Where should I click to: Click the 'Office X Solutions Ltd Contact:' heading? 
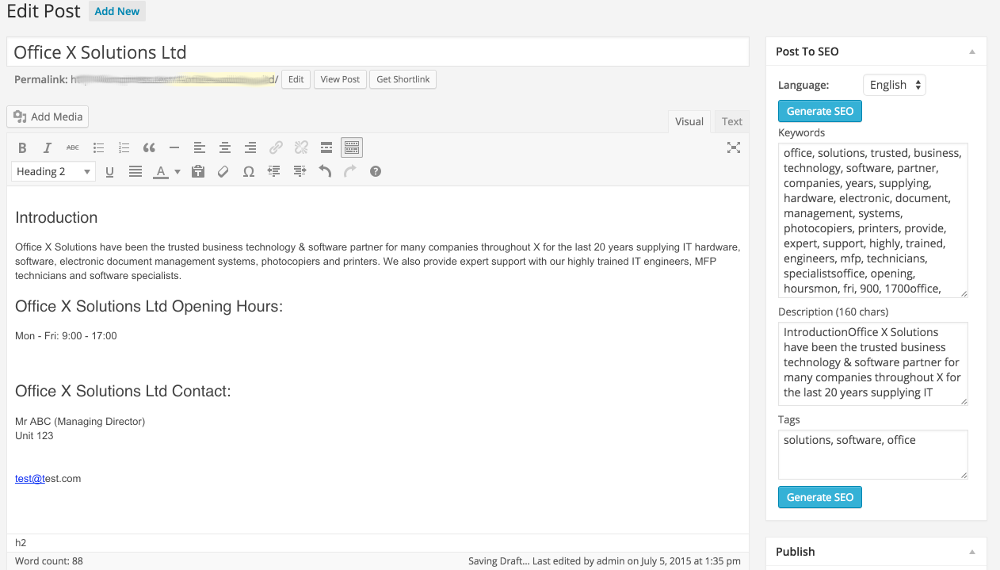pos(123,391)
